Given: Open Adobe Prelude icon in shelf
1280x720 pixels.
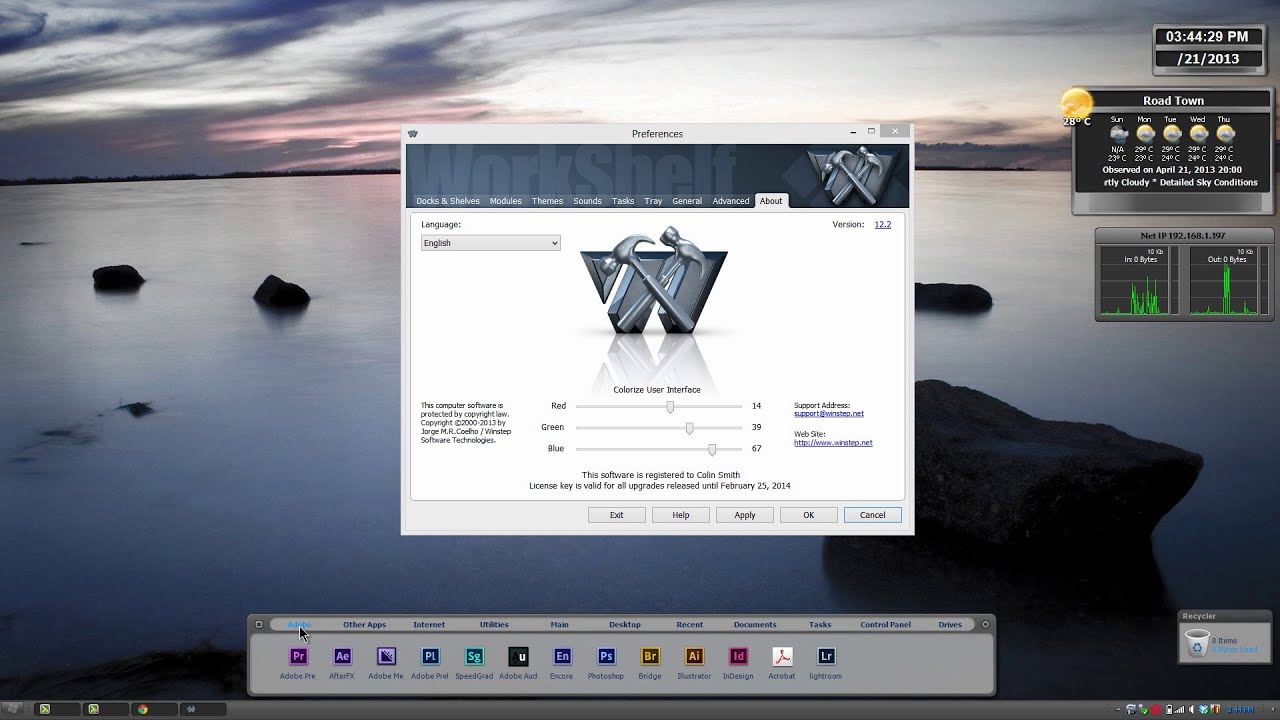Looking at the screenshot, I should [x=430, y=657].
